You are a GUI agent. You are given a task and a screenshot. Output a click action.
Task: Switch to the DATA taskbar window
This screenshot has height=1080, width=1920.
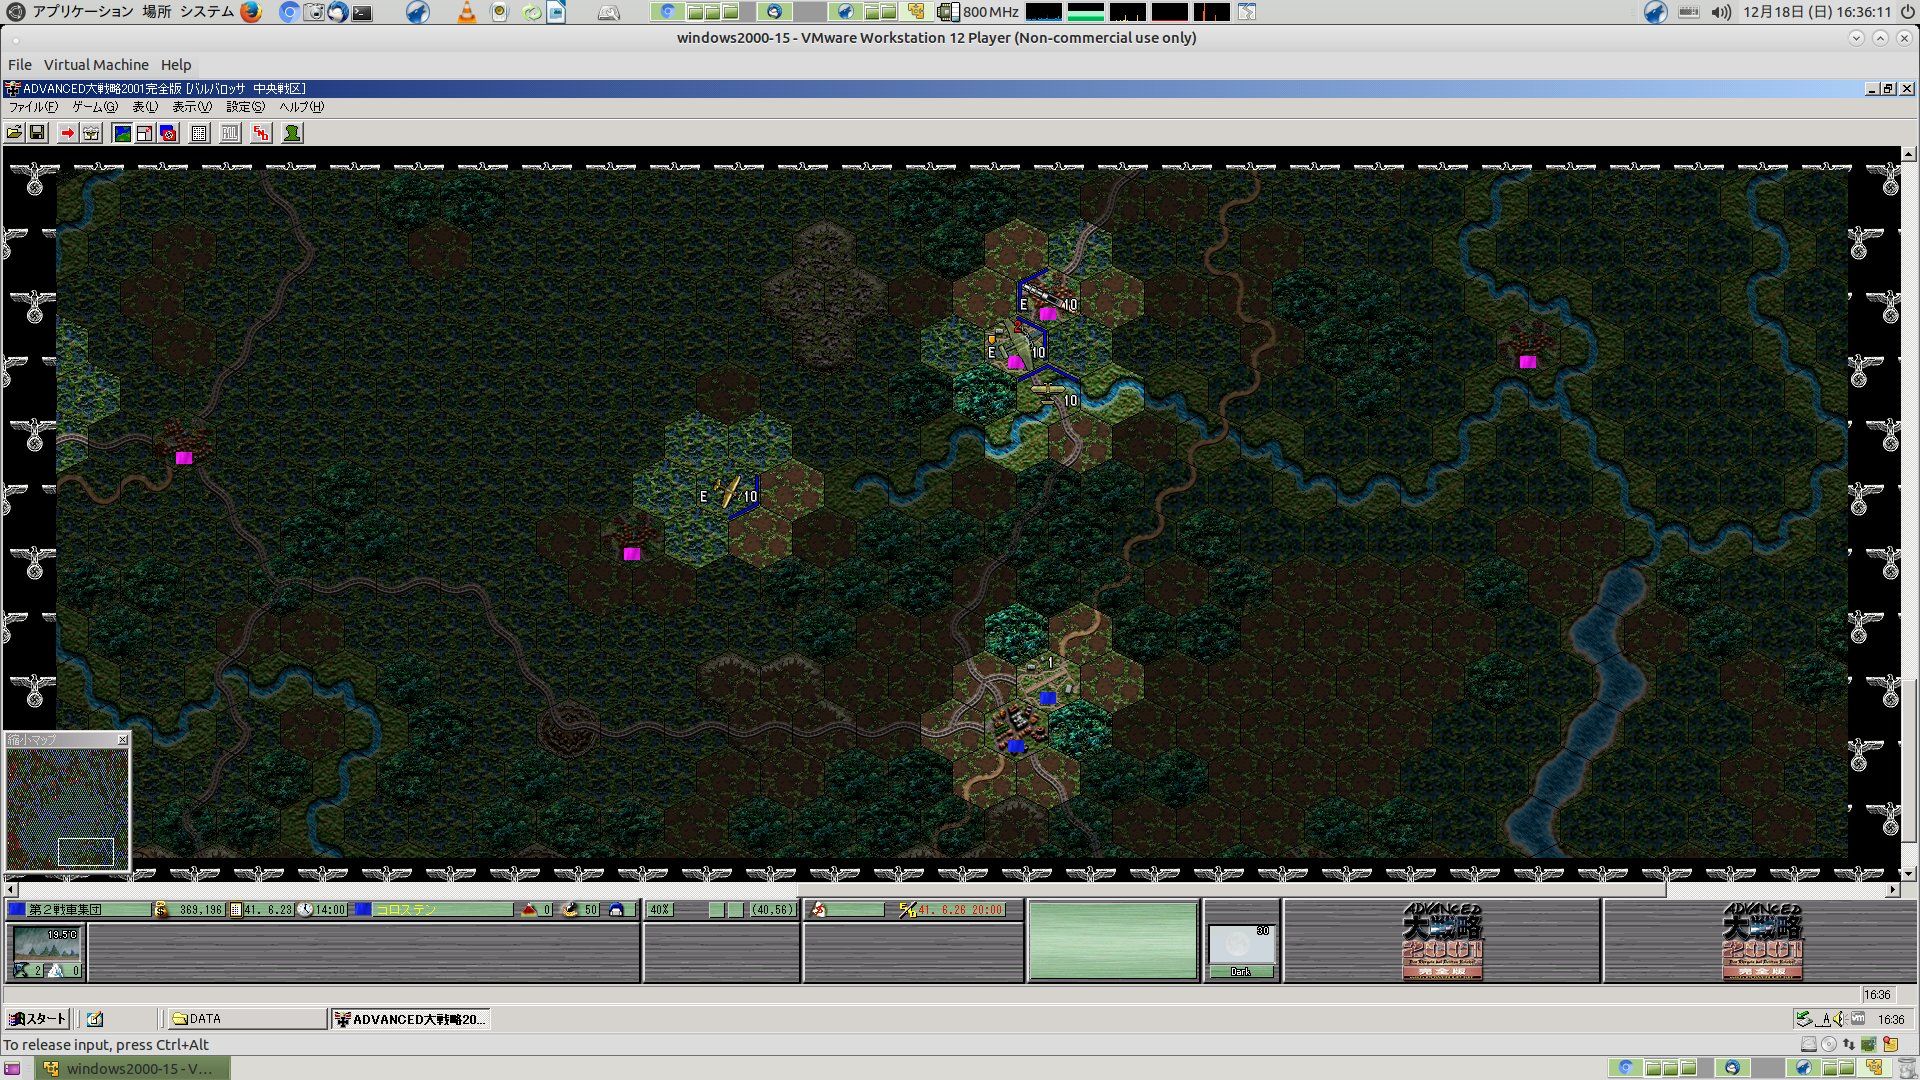pos(246,1019)
